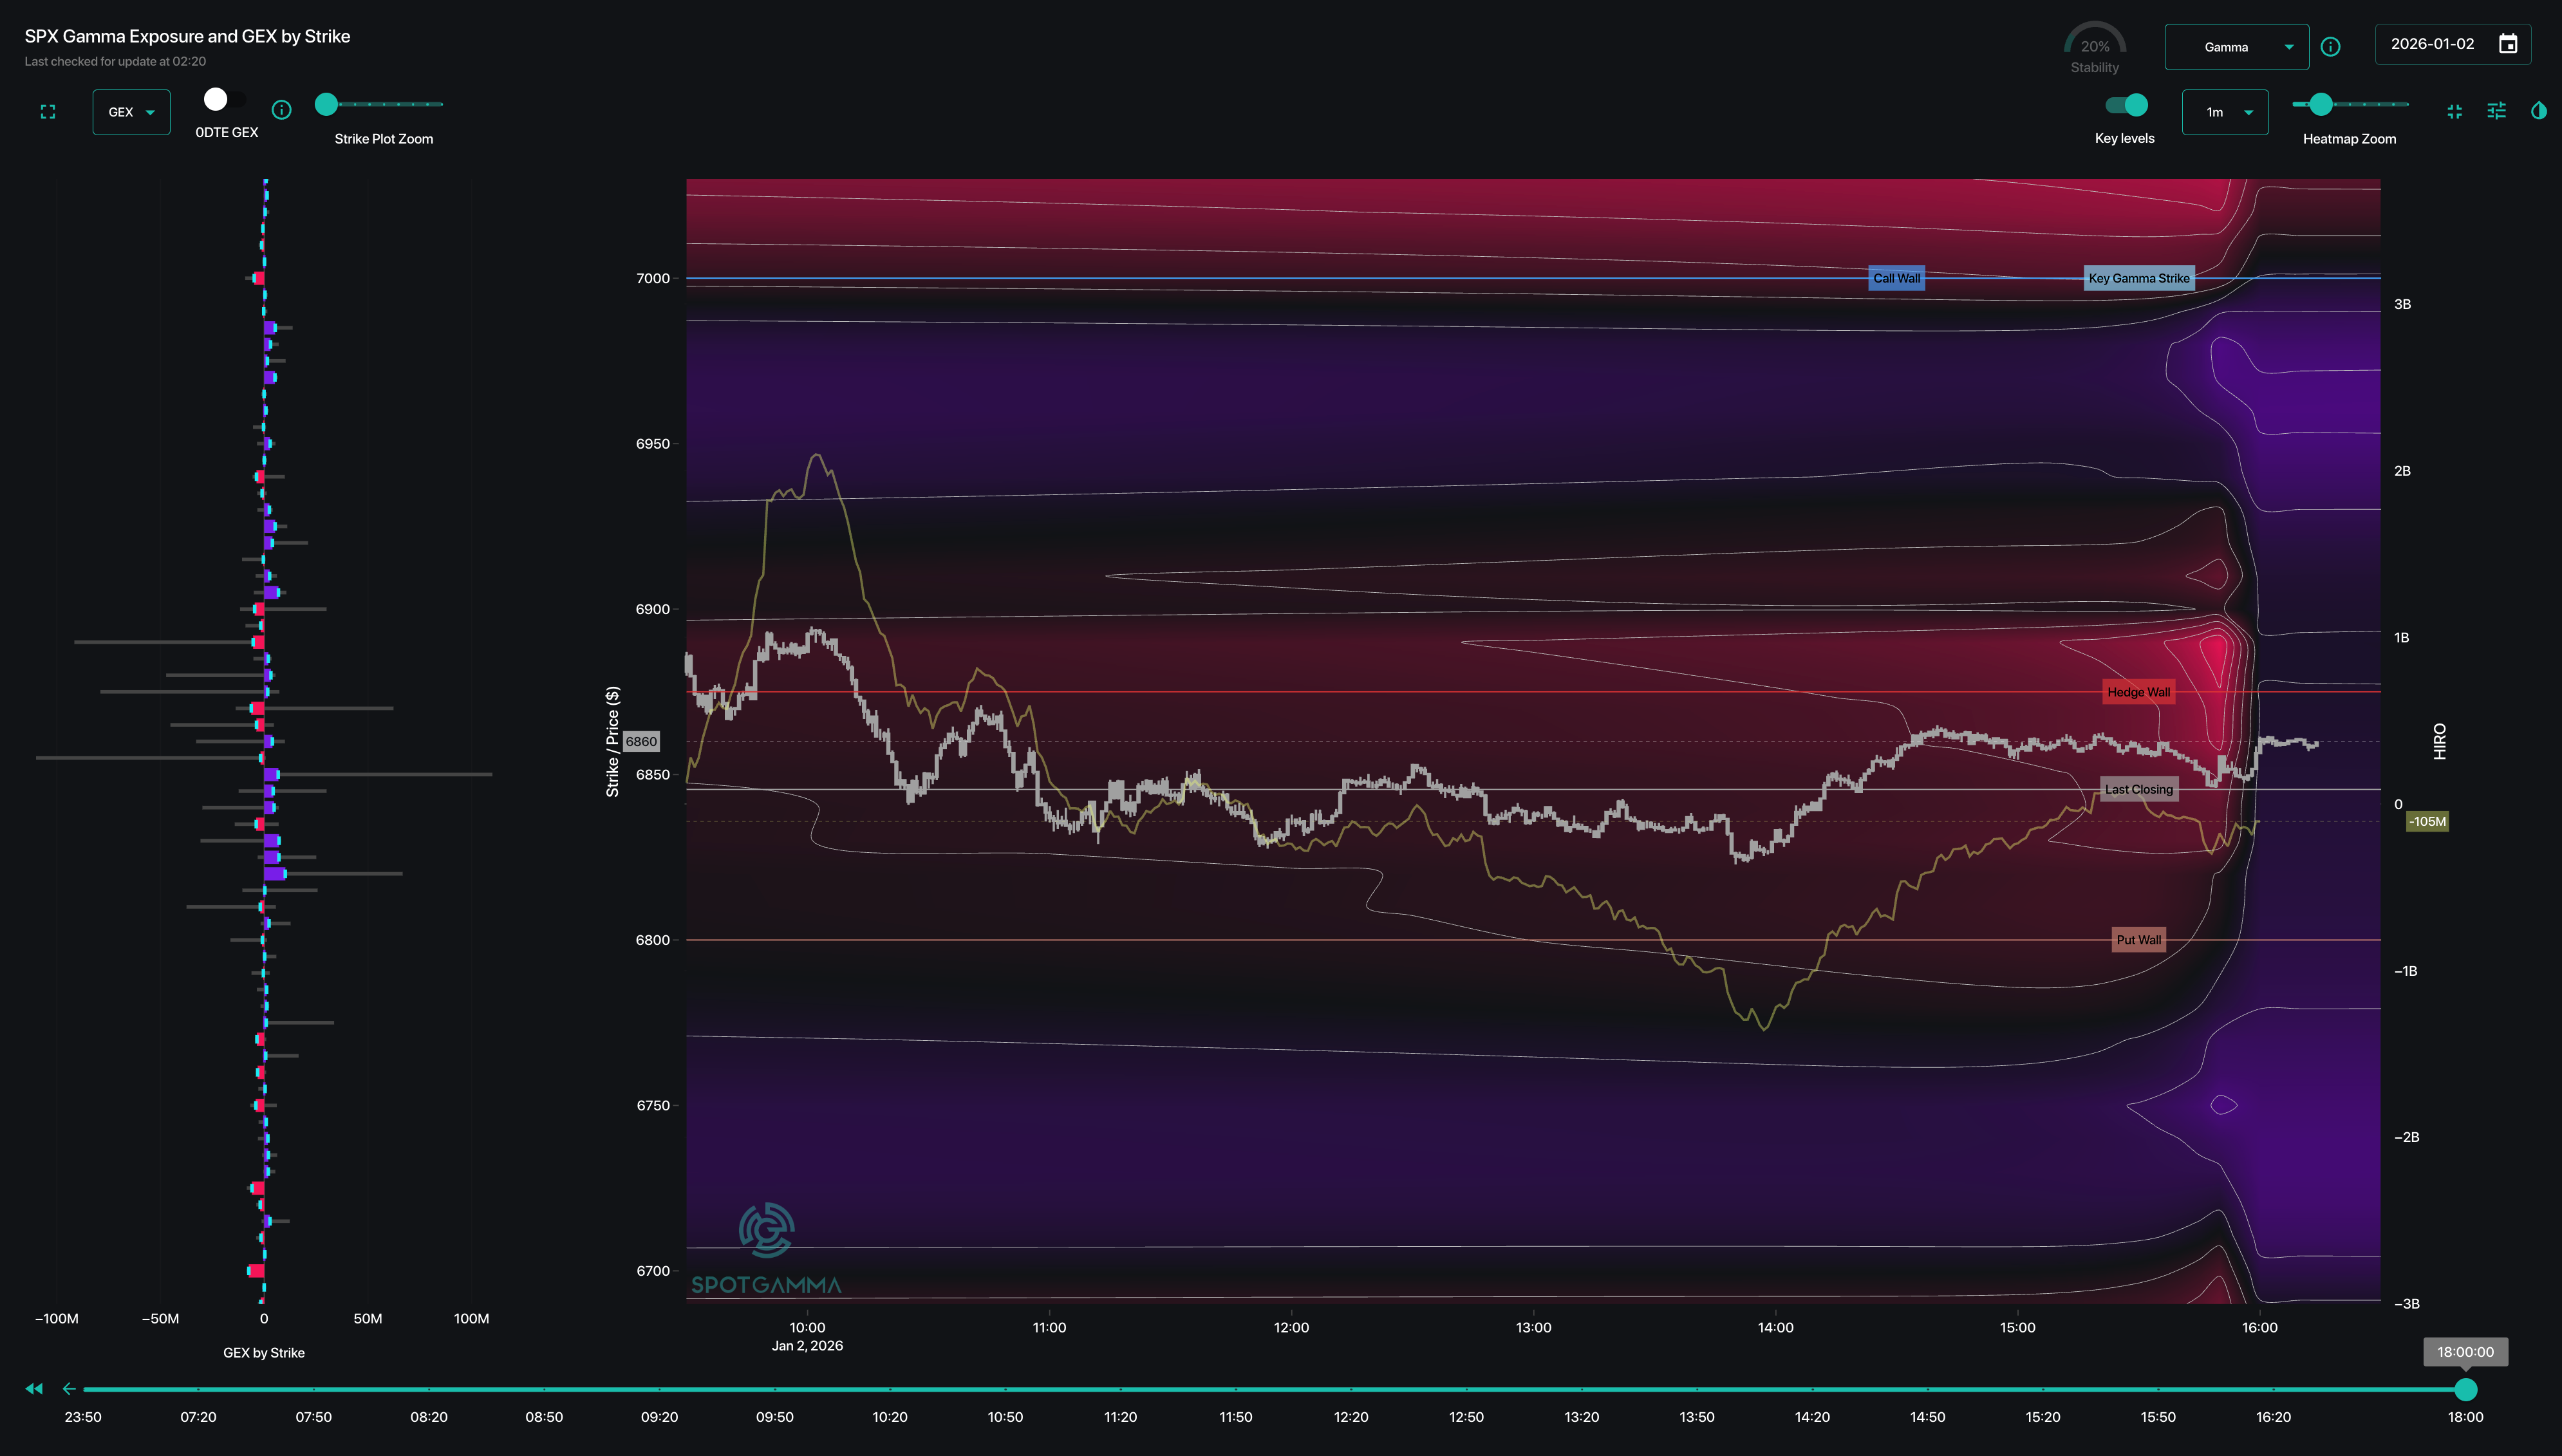The image size is (2562, 1456).
Task: Click the Strike Plot Zoom slider handle
Action: click(x=326, y=104)
